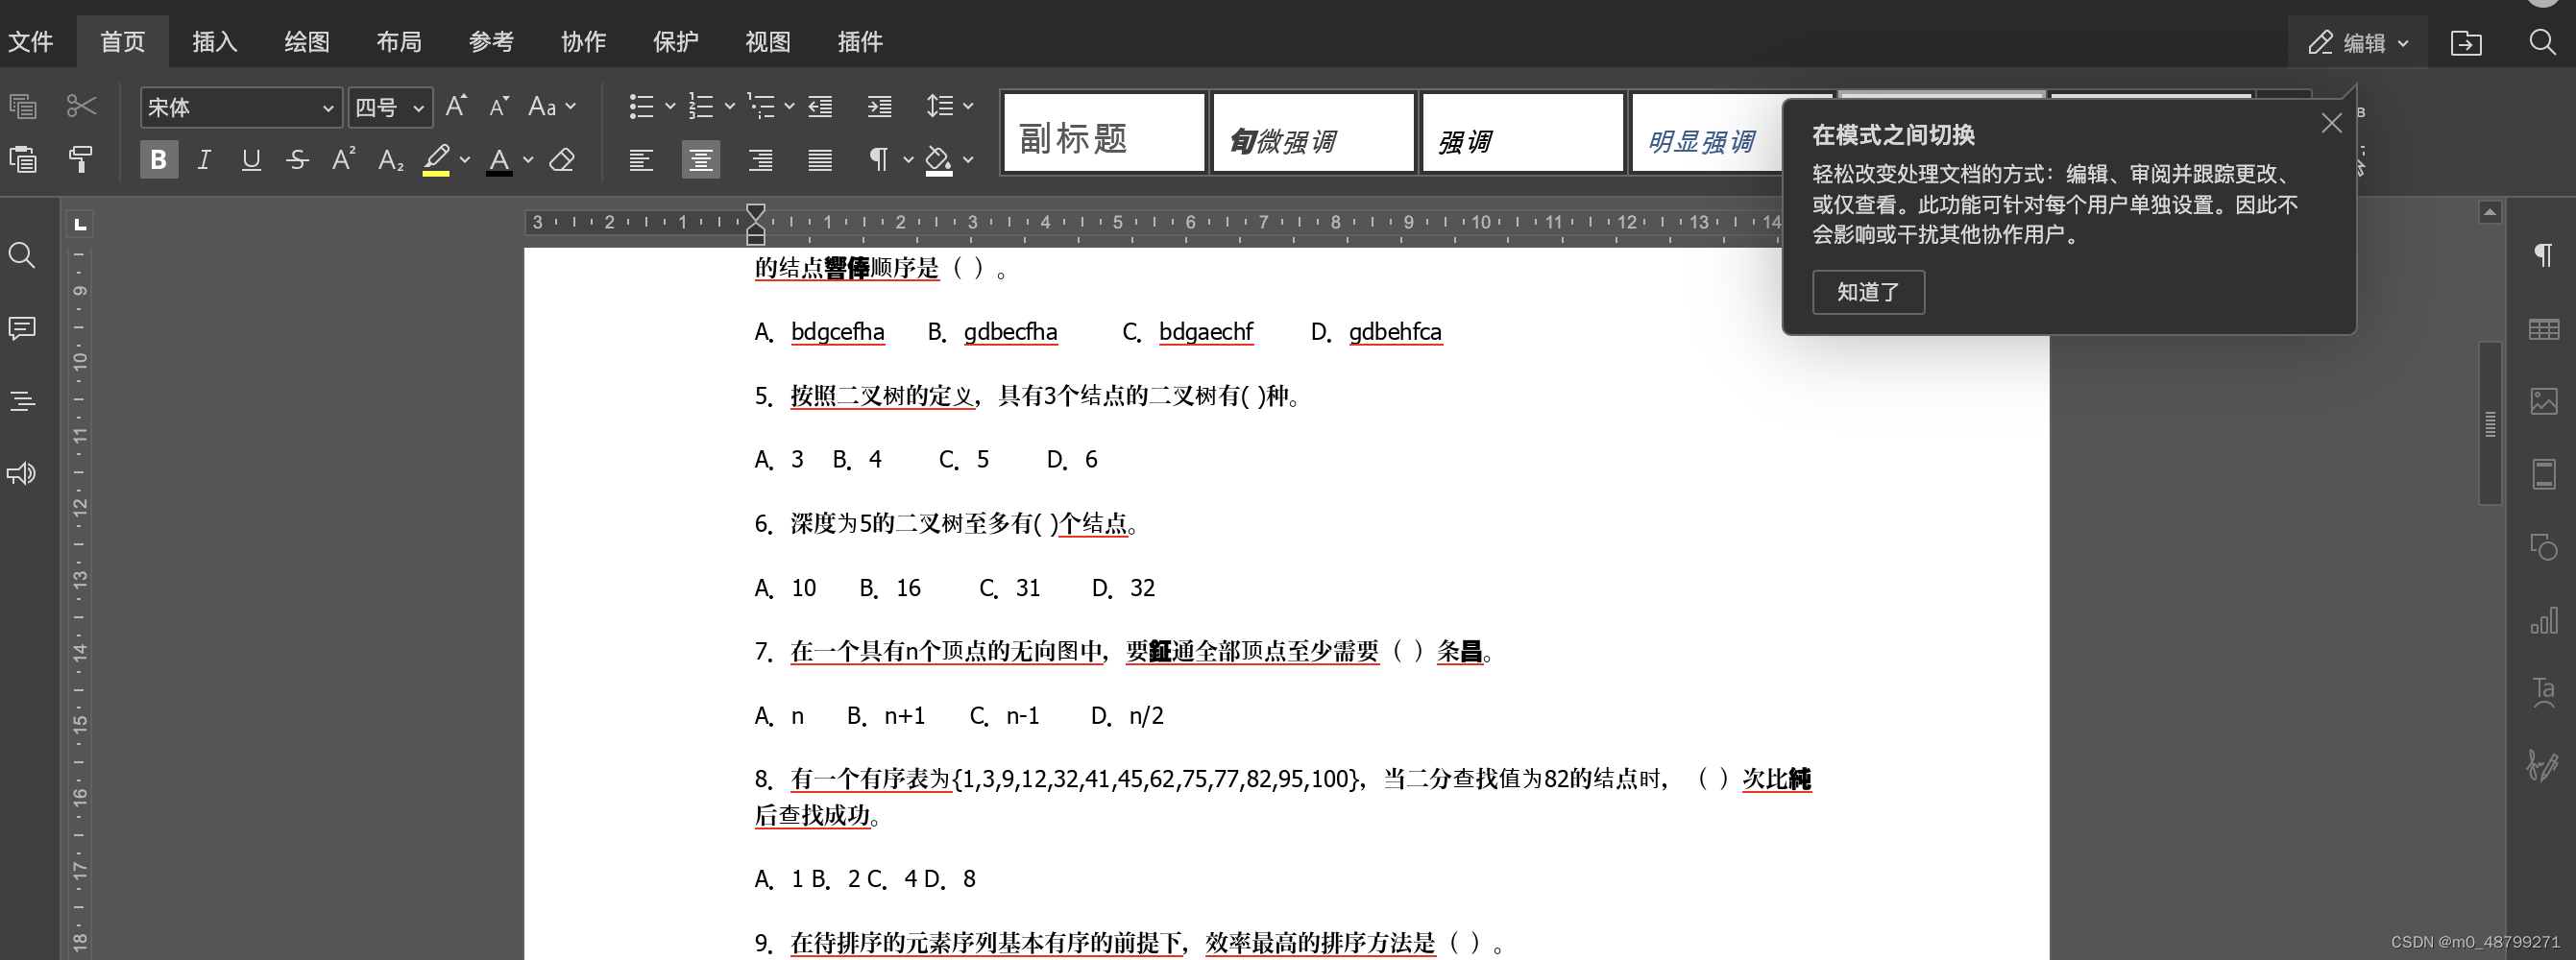Screen dimensions: 2576x960
Task: Increase indent of paragraph
Action: [x=879, y=106]
